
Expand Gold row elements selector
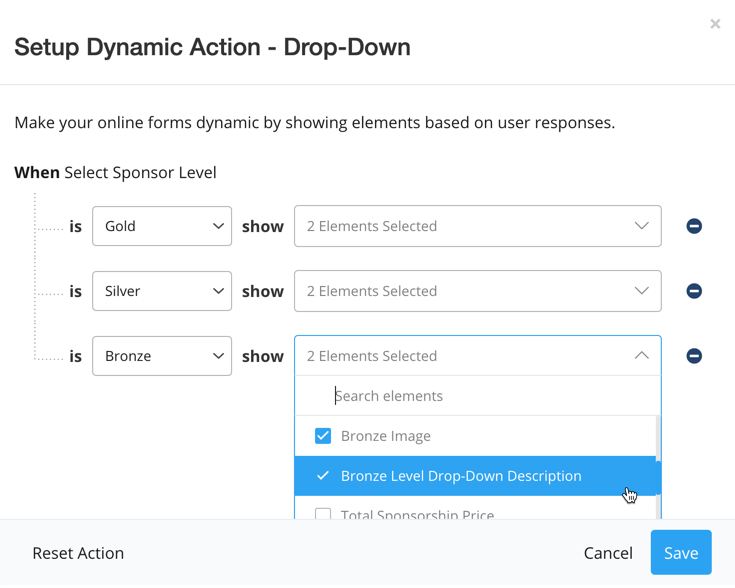(478, 226)
